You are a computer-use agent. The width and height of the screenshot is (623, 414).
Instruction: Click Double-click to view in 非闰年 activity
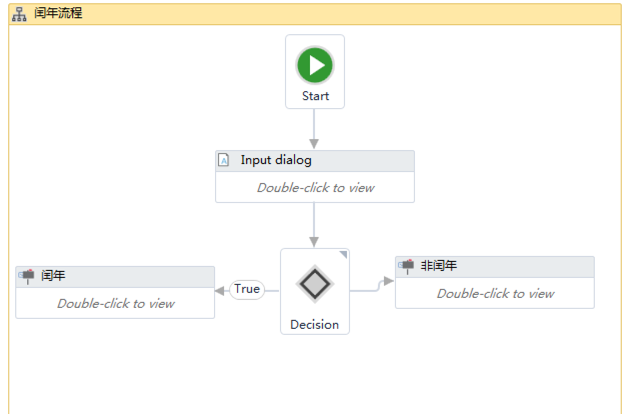click(495, 293)
